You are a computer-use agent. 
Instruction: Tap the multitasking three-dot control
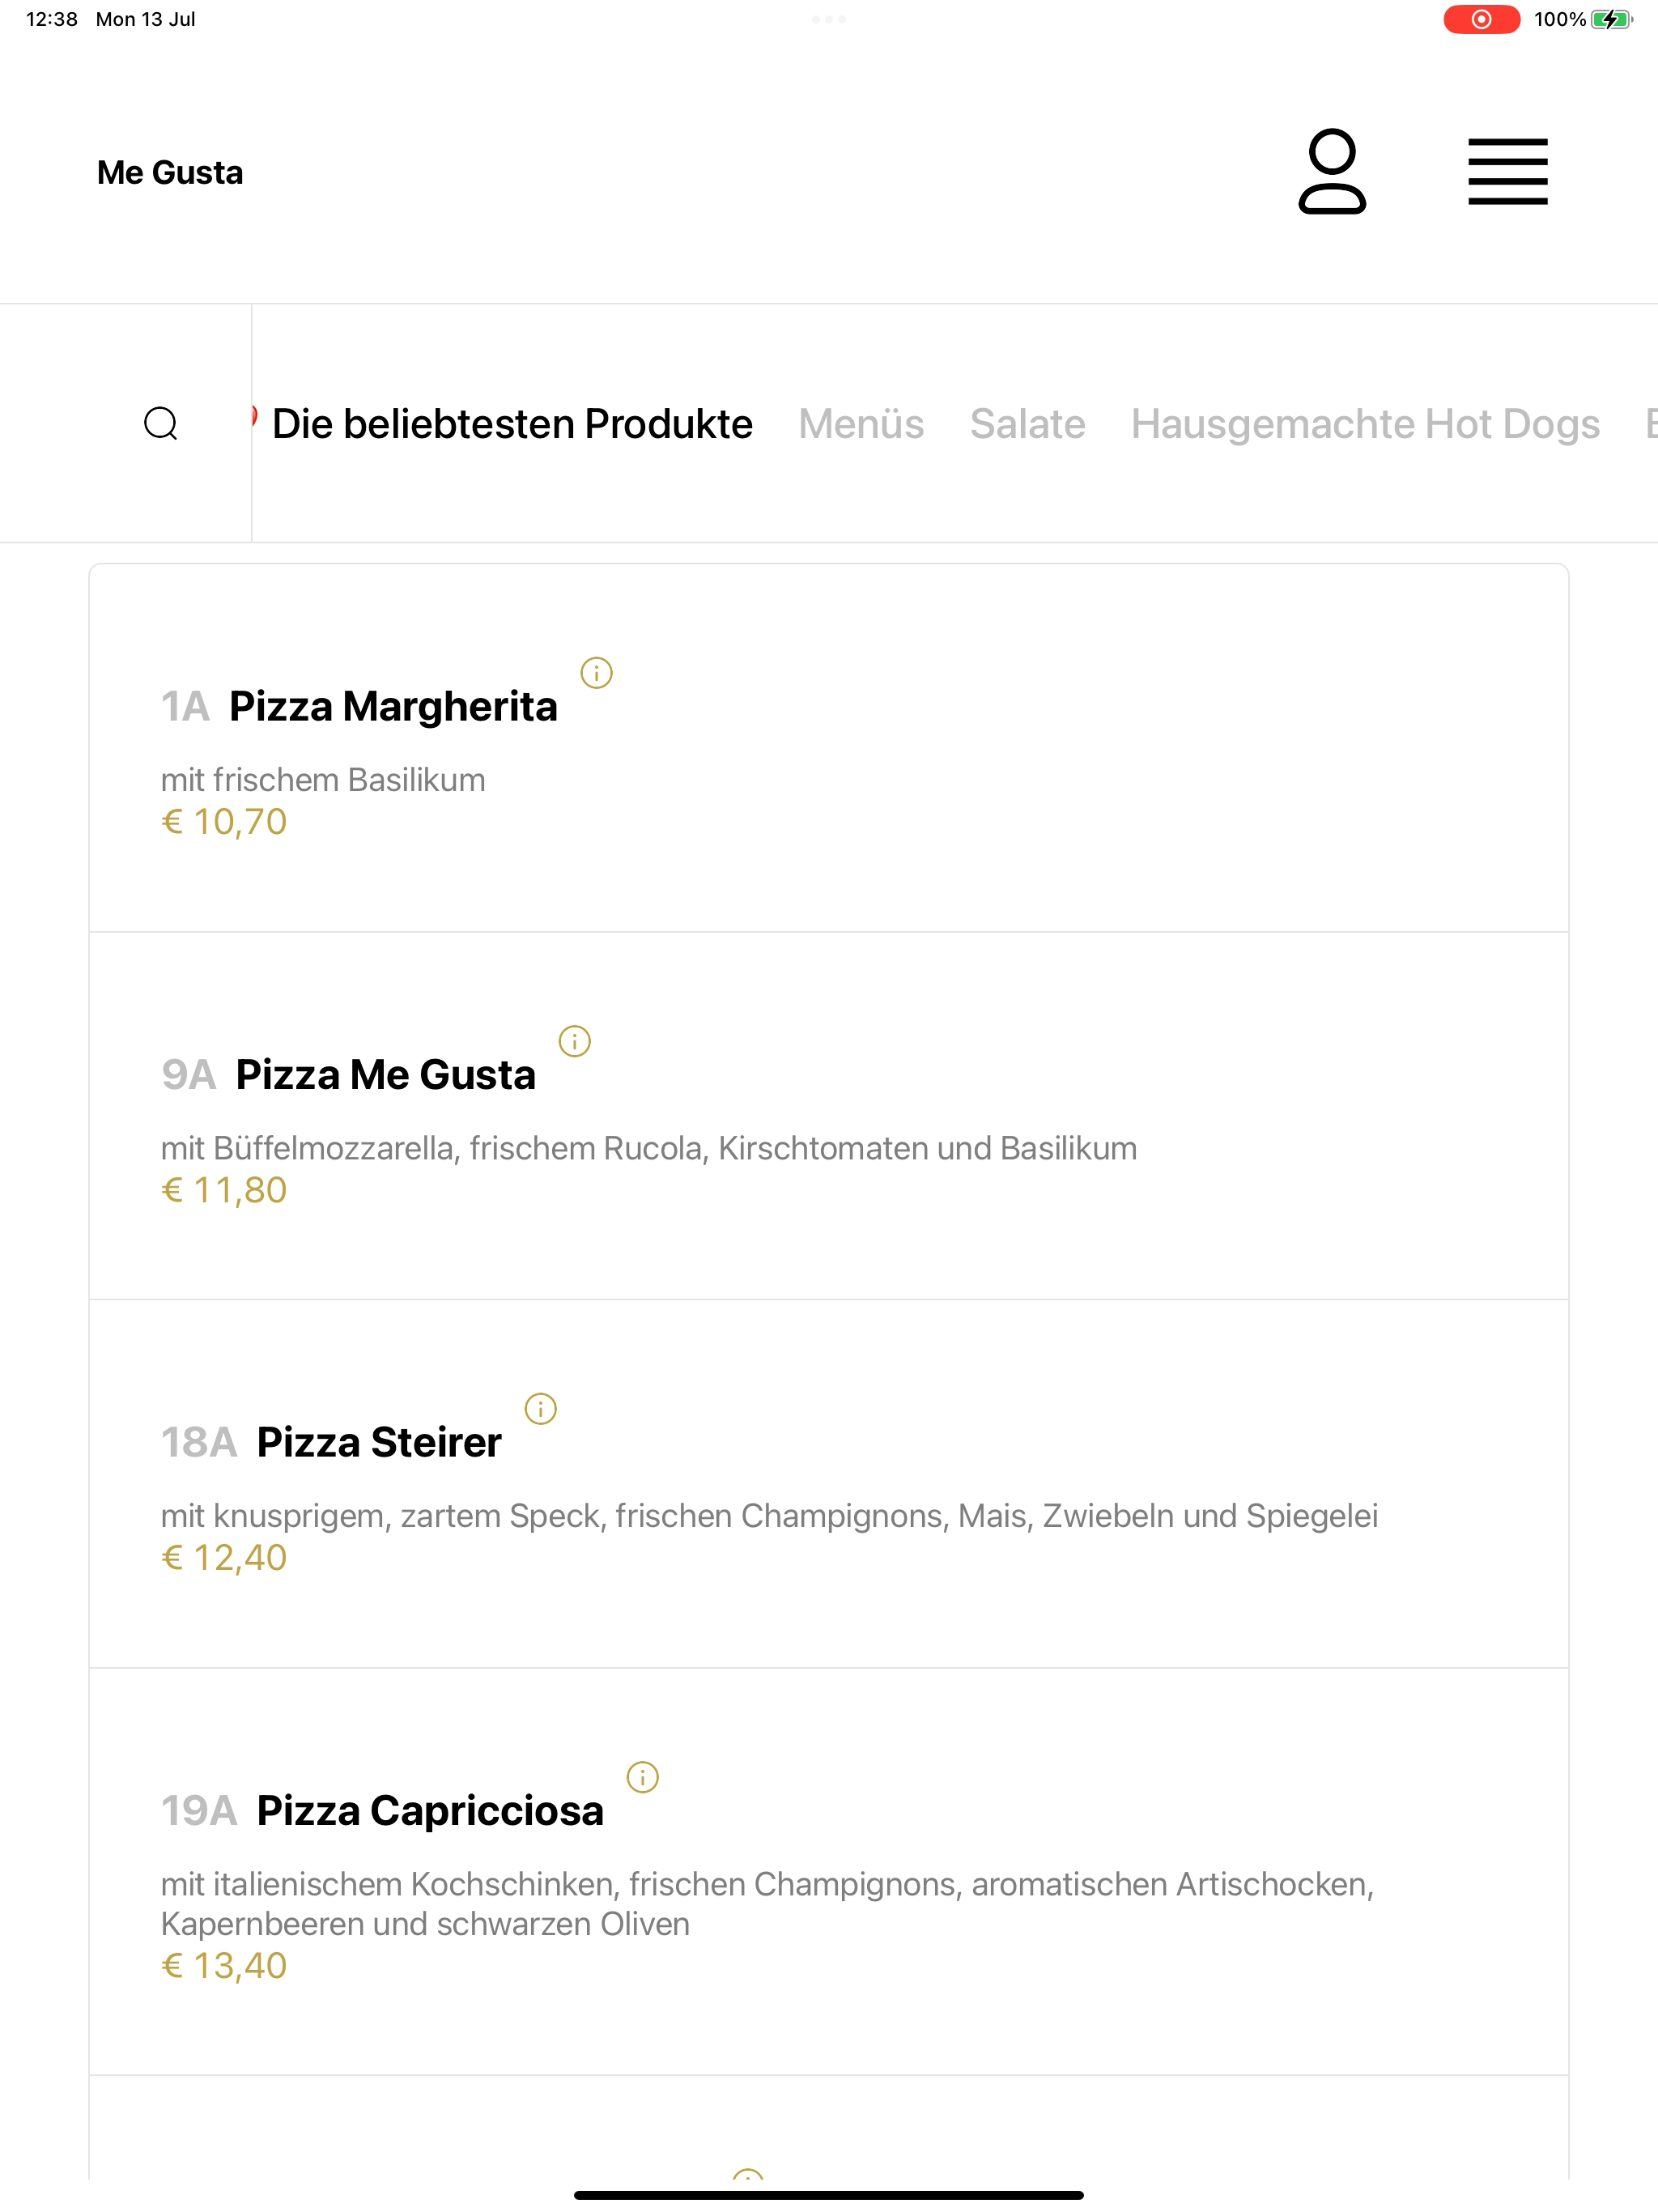pyautogui.click(x=829, y=19)
